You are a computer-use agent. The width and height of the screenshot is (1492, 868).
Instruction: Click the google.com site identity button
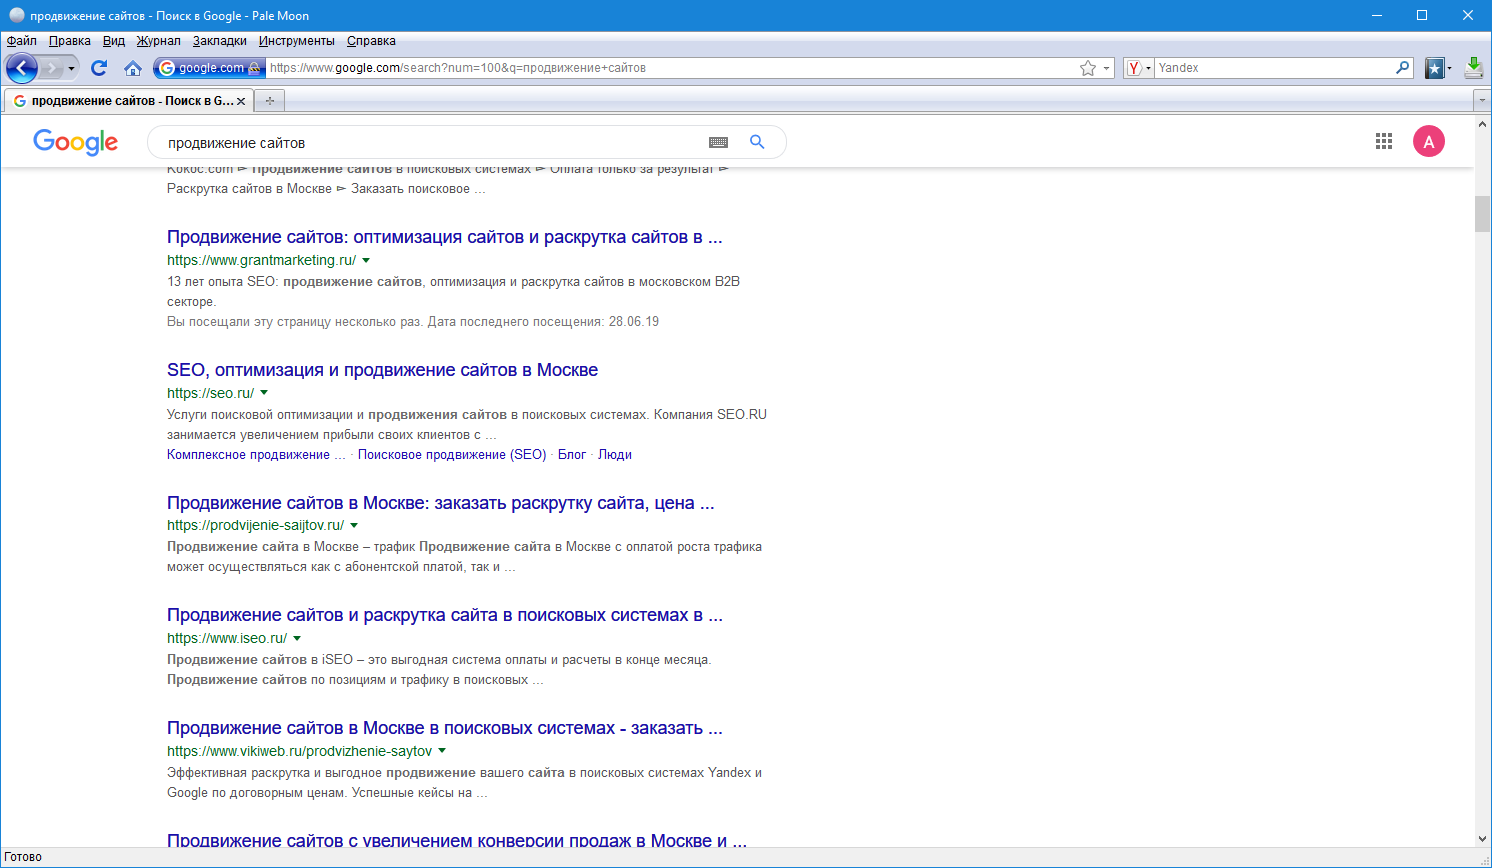pyautogui.click(x=209, y=68)
